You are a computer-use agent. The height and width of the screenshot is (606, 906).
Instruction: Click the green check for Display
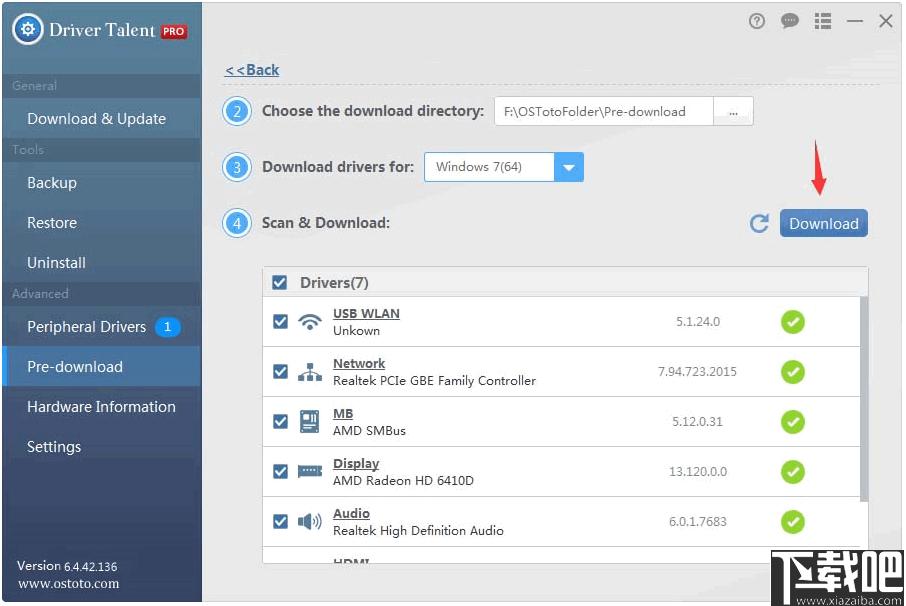click(x=793, y=472)
